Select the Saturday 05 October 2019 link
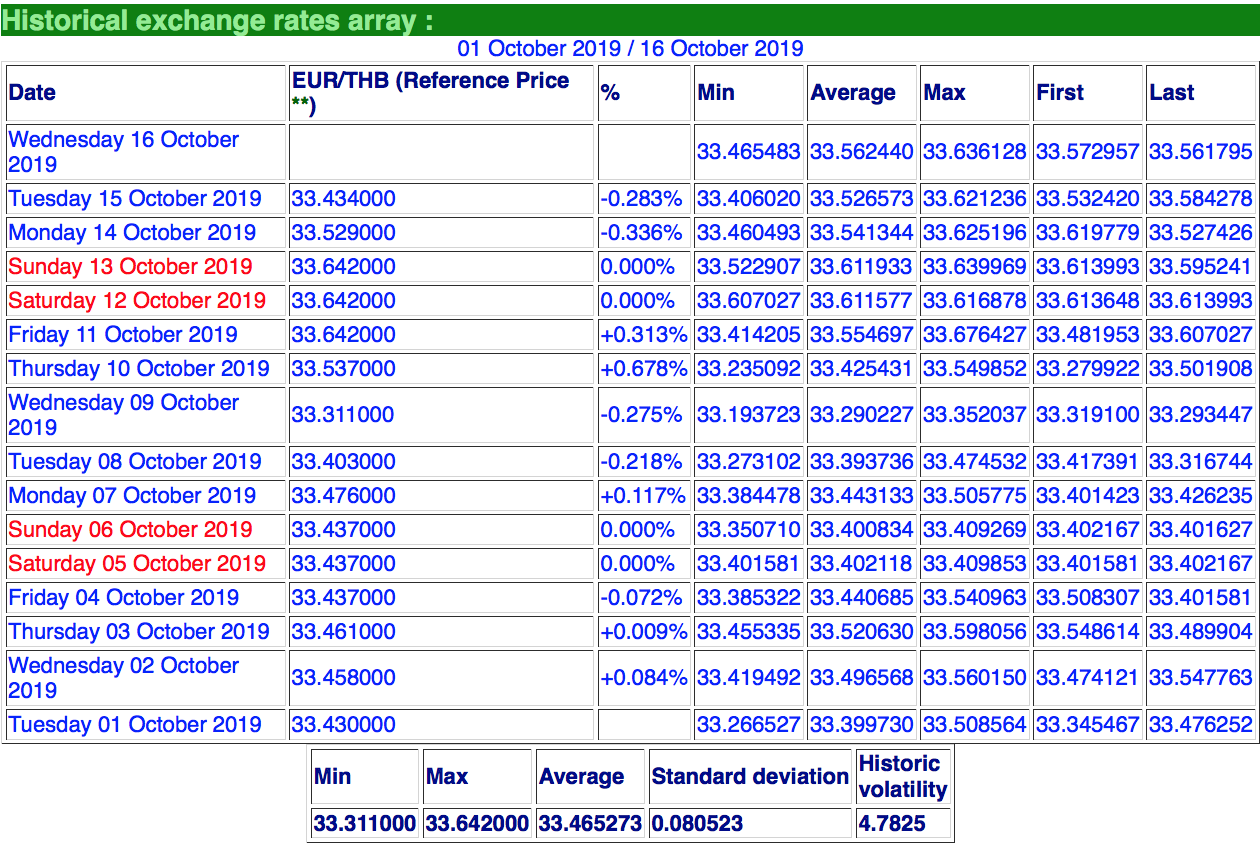This screenshot has width=1260, height=856. click(137, 564)
